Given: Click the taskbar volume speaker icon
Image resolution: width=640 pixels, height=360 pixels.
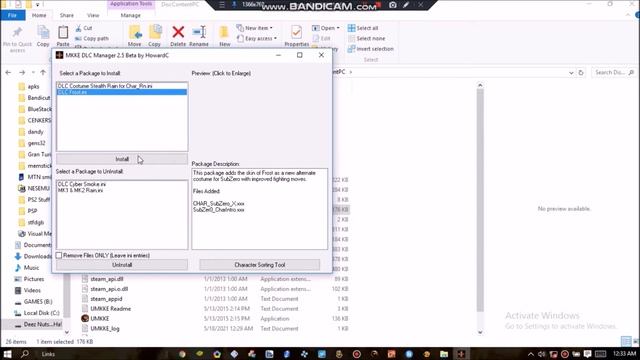Looking at the screenshot, I should (x=542, y=354).
